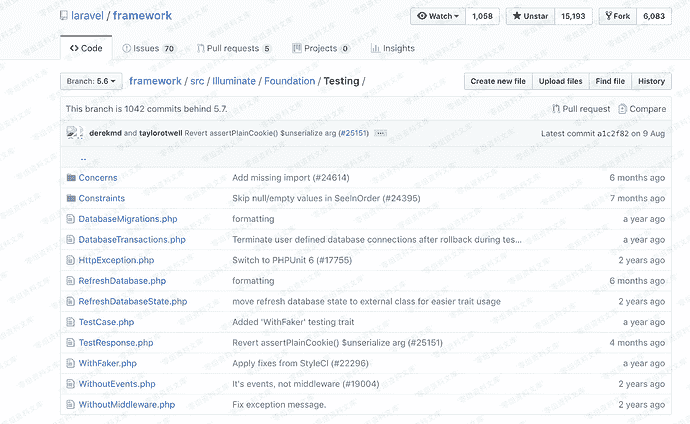This screenshot has width=690, height=424.
Task: Click the file icon beside WithFaker.php
Action: coord(71,363)
